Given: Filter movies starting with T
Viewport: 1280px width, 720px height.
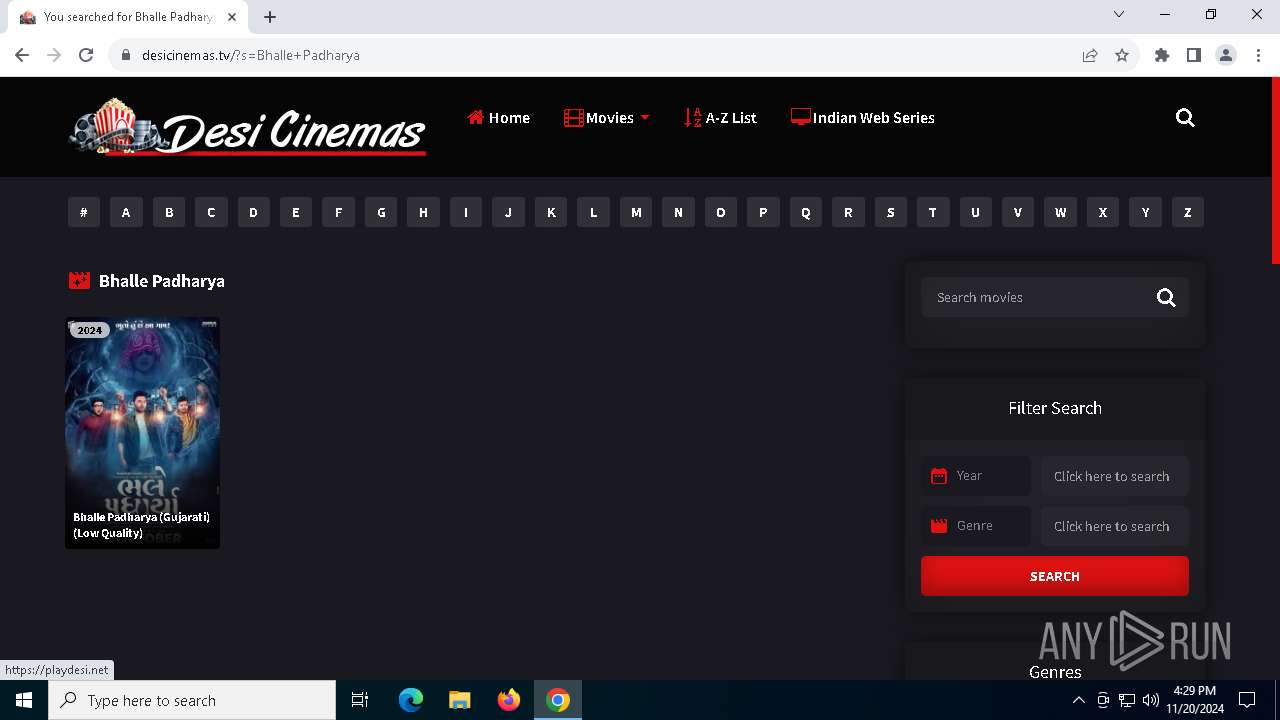Looking at the screenshot, I should tap(933, 212).
